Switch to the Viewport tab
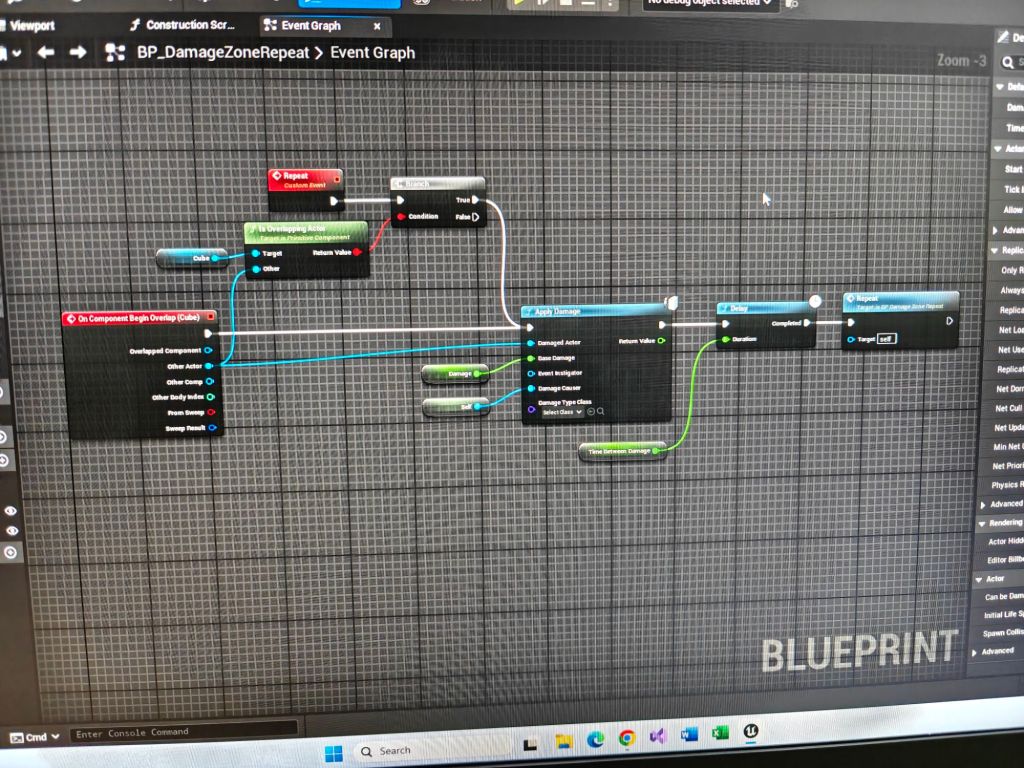1024x768 pixels. click(x=32, y=26)
